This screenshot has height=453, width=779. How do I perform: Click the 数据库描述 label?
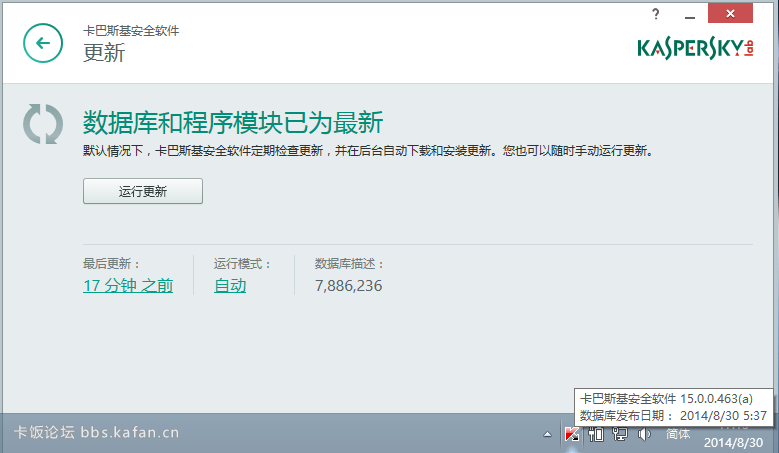tap(349, 264)
